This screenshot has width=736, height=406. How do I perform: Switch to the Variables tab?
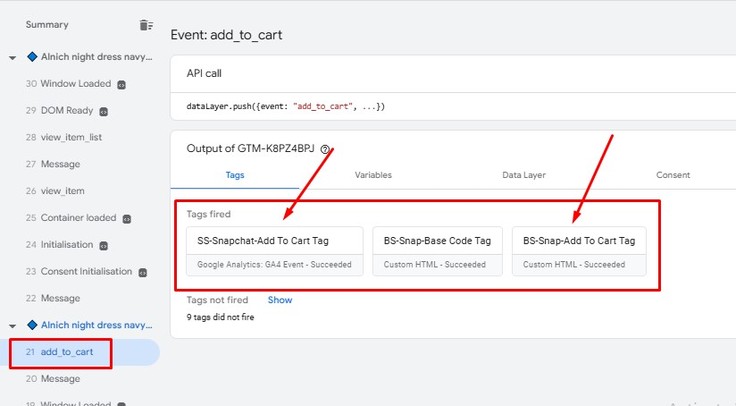[x=373, y=175]
